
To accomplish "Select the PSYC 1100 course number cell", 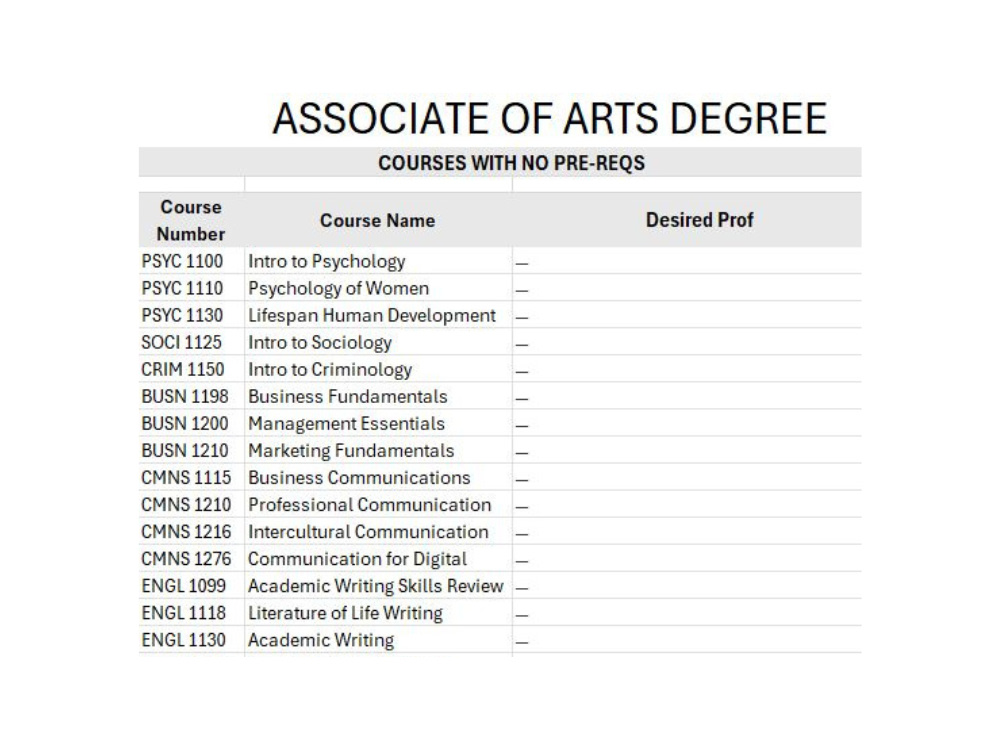I will [191, 261].
